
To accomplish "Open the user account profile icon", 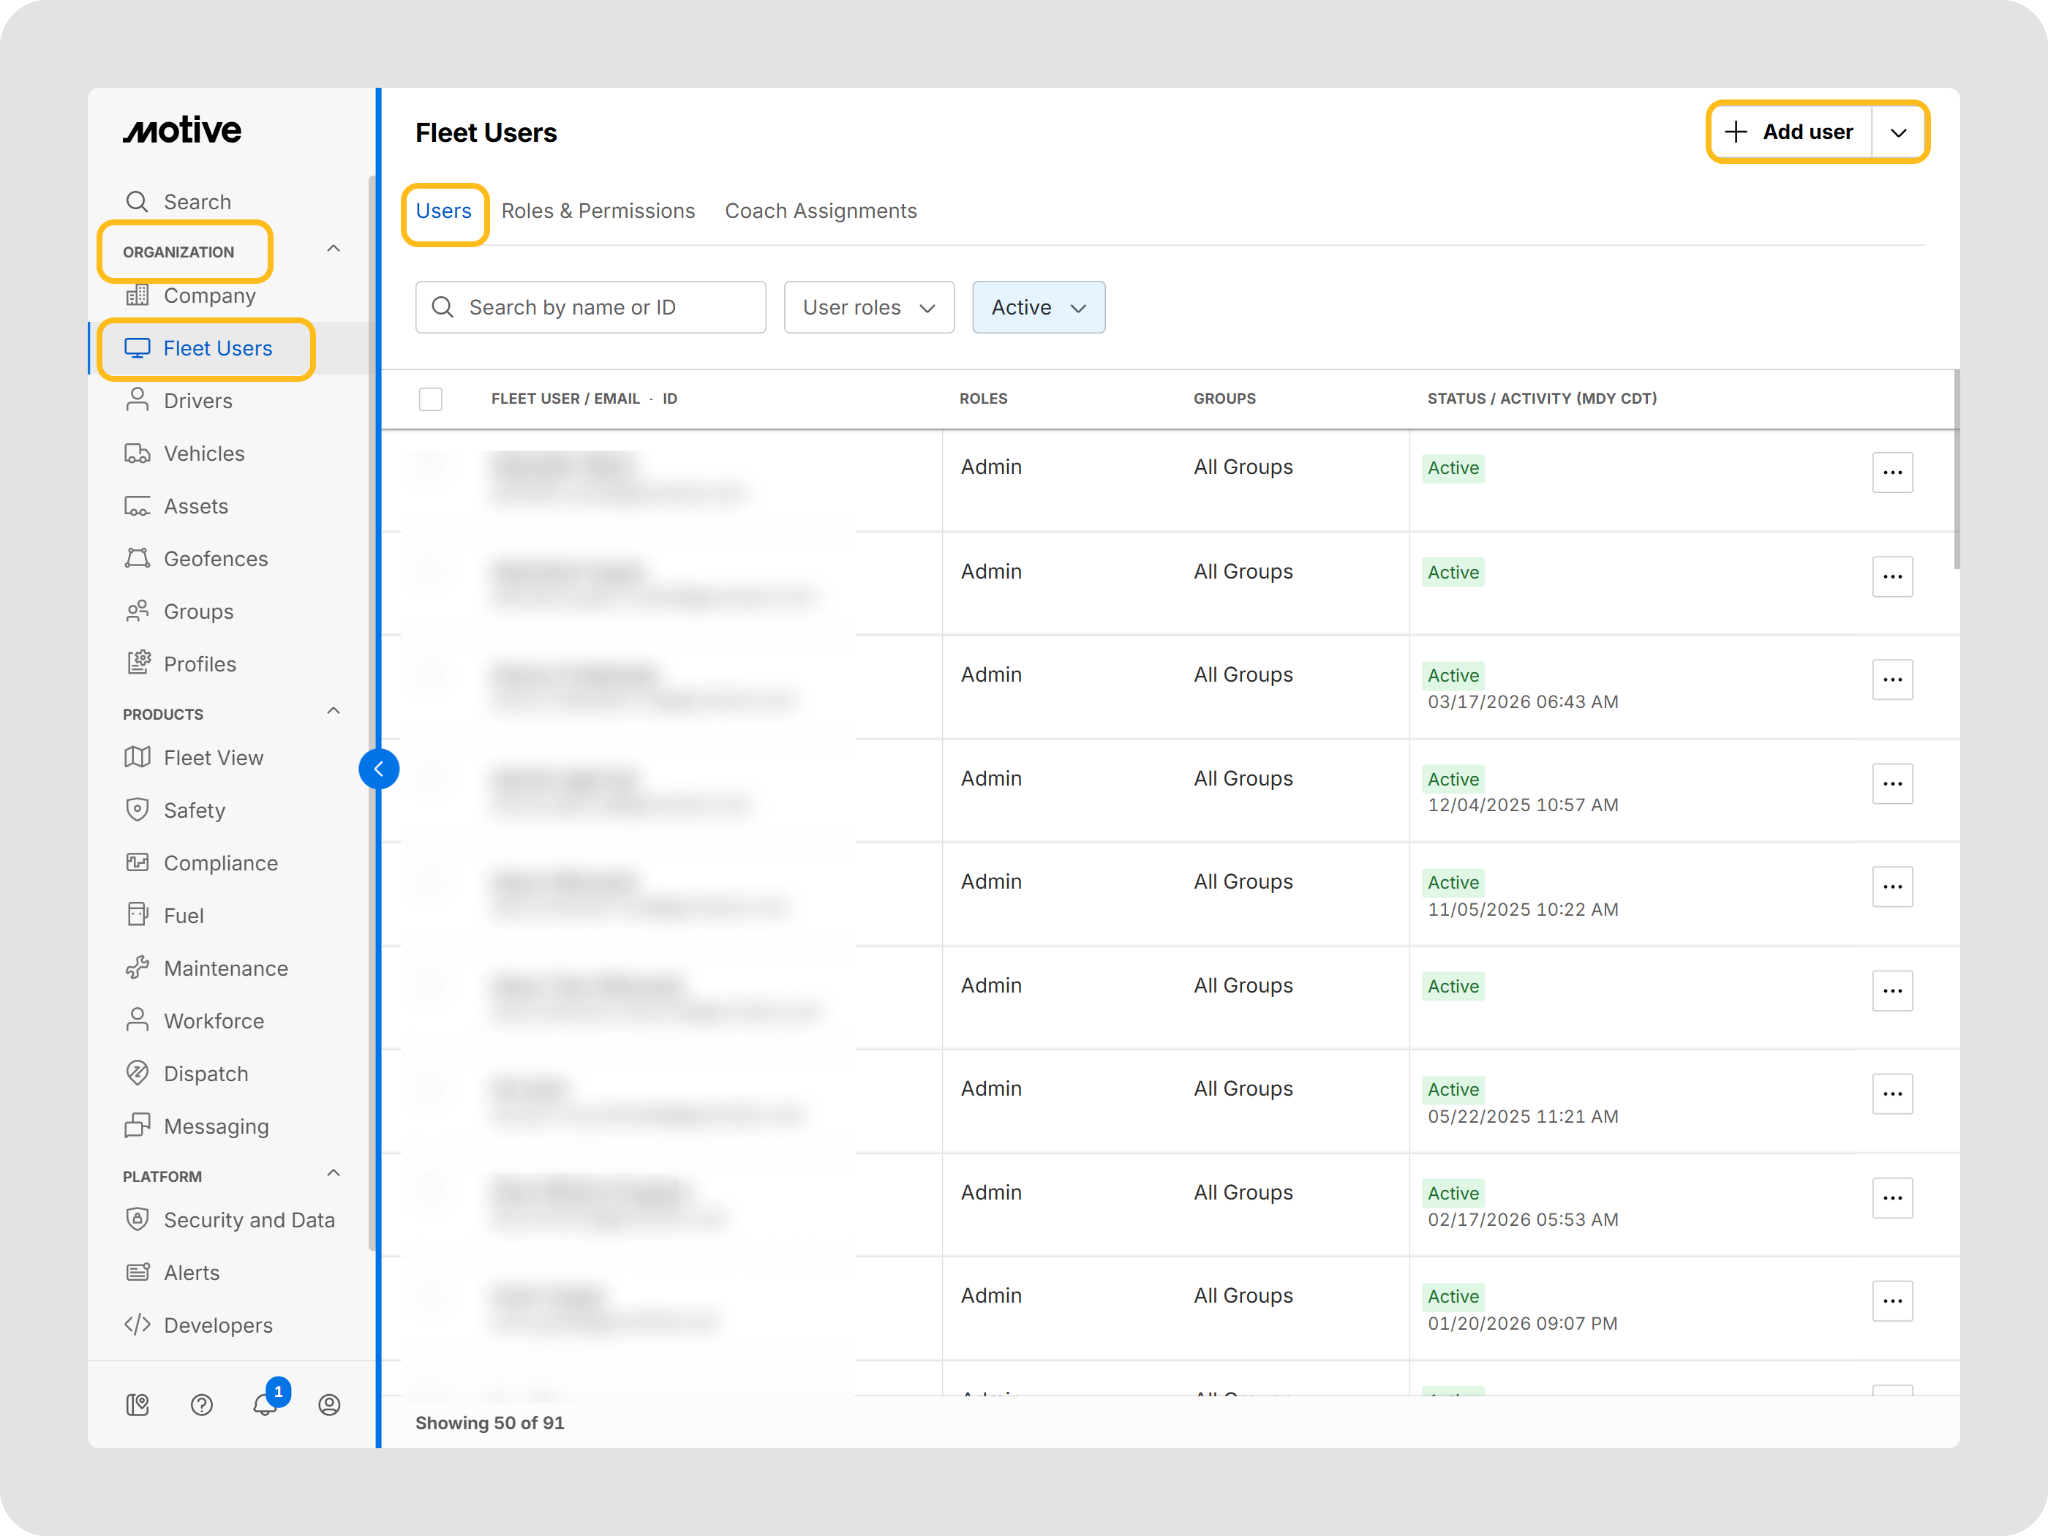I will tap(329, 1405).
